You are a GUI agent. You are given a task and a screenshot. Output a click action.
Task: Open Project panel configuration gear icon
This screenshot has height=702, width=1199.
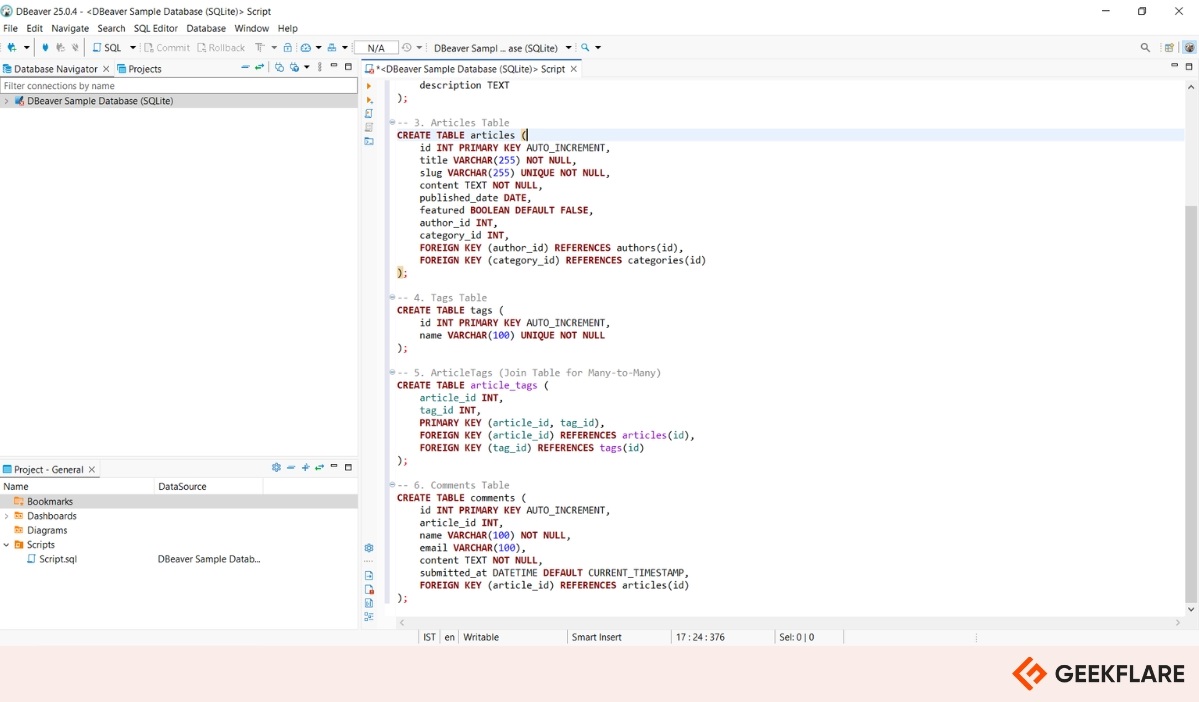[x=276, y=467]
